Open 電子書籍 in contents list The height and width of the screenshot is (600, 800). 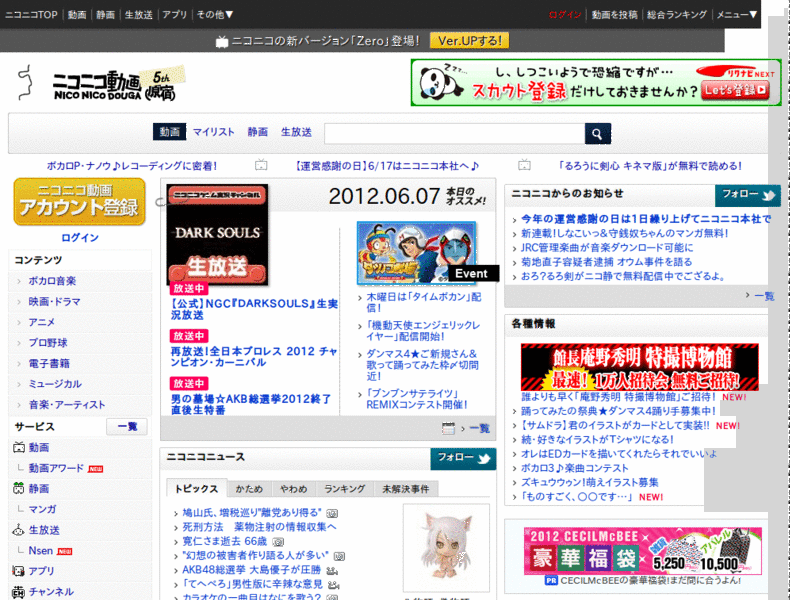click(49, 363)
